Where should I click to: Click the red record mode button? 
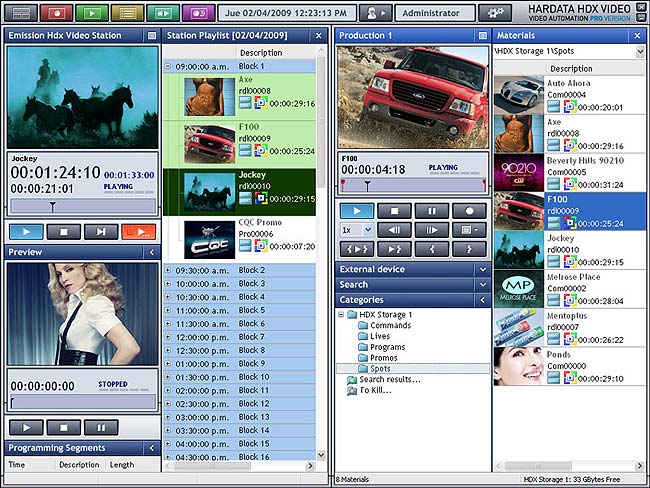click(x=57, y=13)
